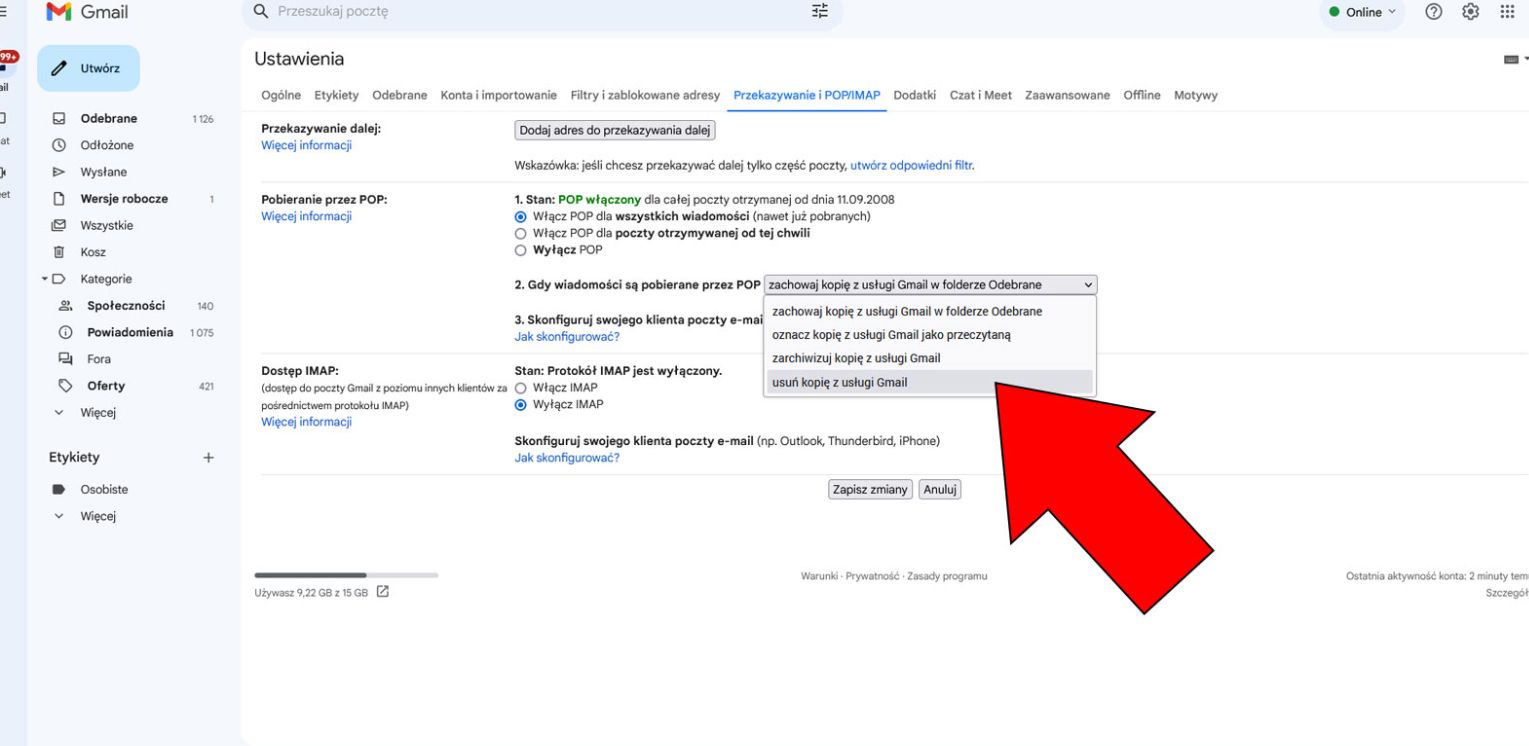
Task: Switch to the Ogólne tab
Action: click(x=281, y=95)
